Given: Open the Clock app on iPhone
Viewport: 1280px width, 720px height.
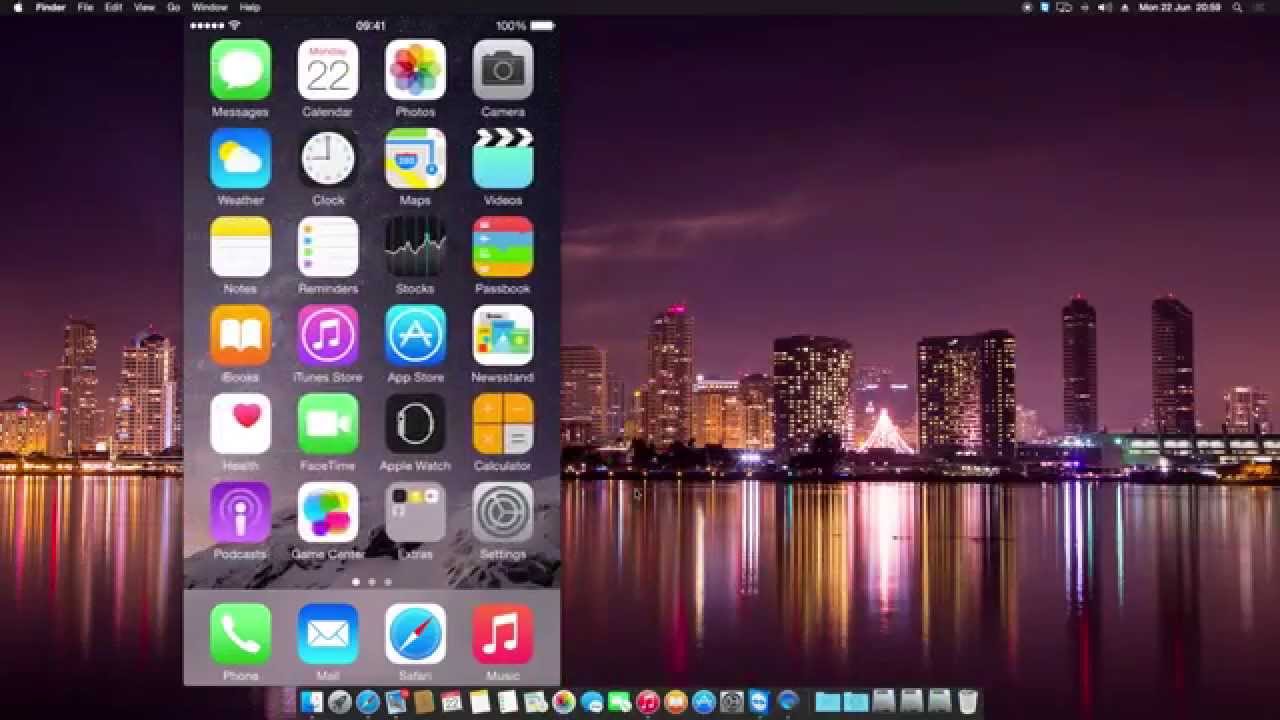Looking at the screenshot, I should (x=328, y=158).
